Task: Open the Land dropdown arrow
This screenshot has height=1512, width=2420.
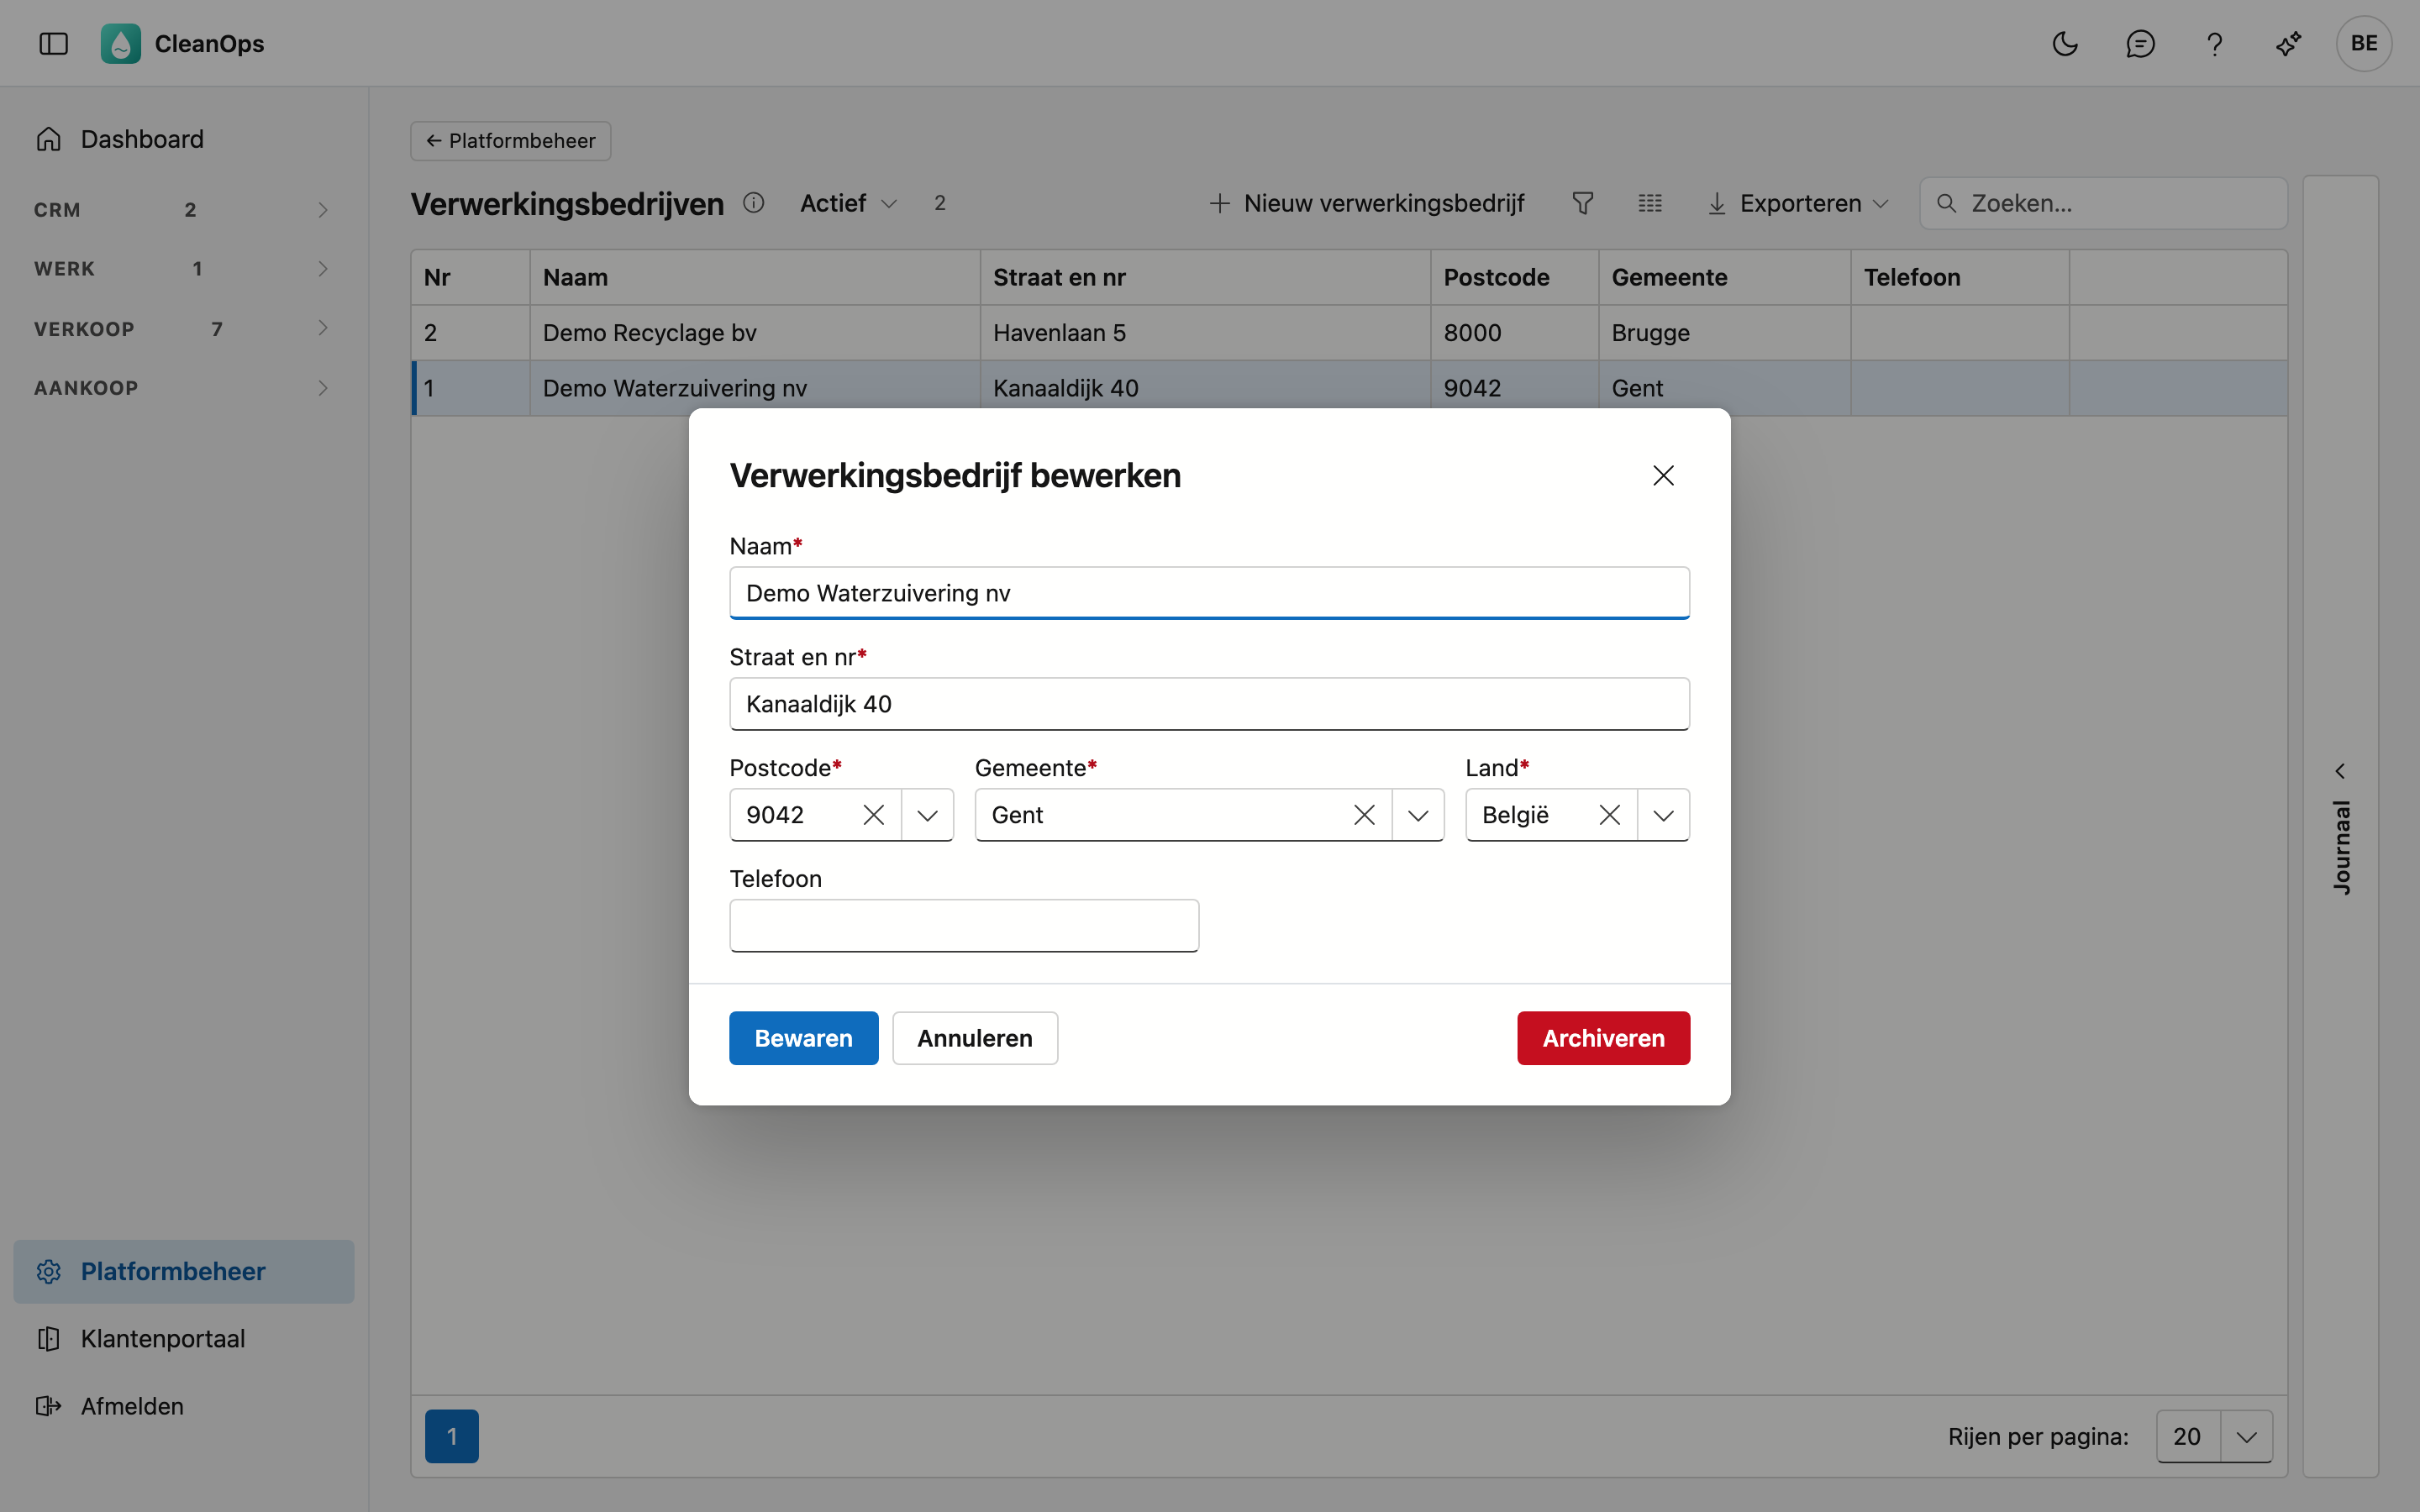Action: pyautogui.click(x=1663, y=815)
